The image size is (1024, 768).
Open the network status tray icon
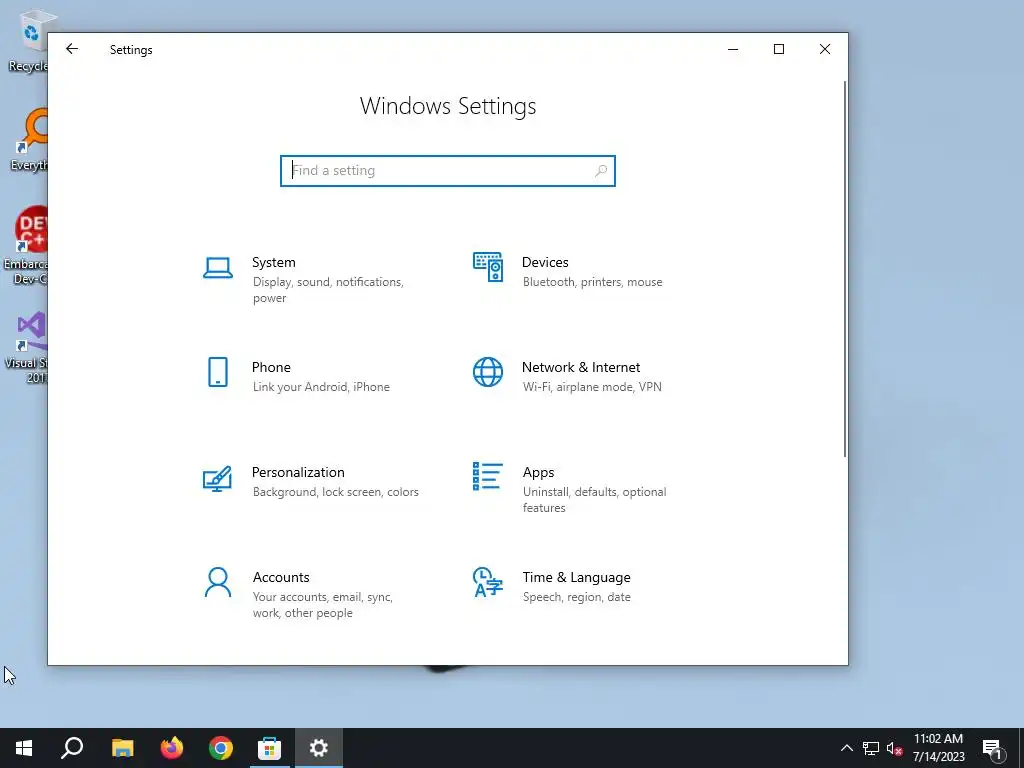pos(871,748)
